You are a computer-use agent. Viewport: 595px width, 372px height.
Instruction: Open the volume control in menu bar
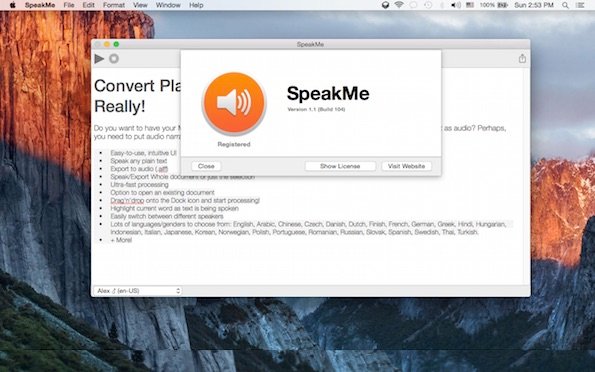456,5
